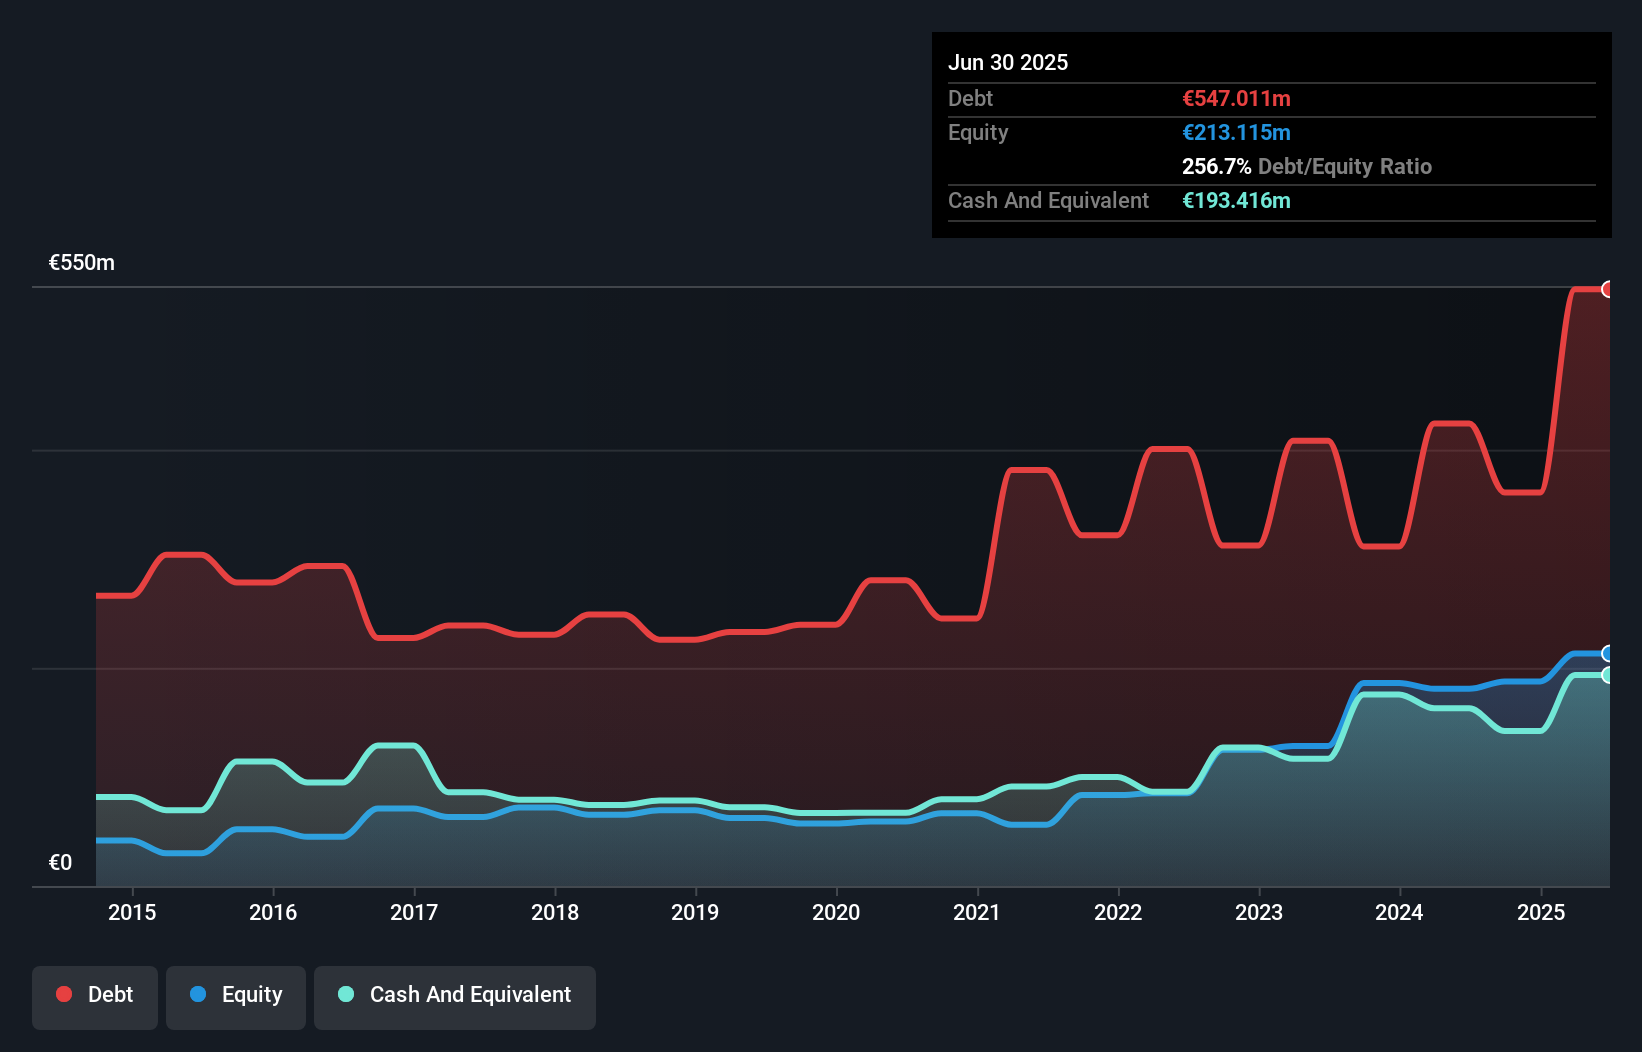1642x1052 pixels.
Task: Click the blue dot in Equity legend
Action: tap(198, 994)
